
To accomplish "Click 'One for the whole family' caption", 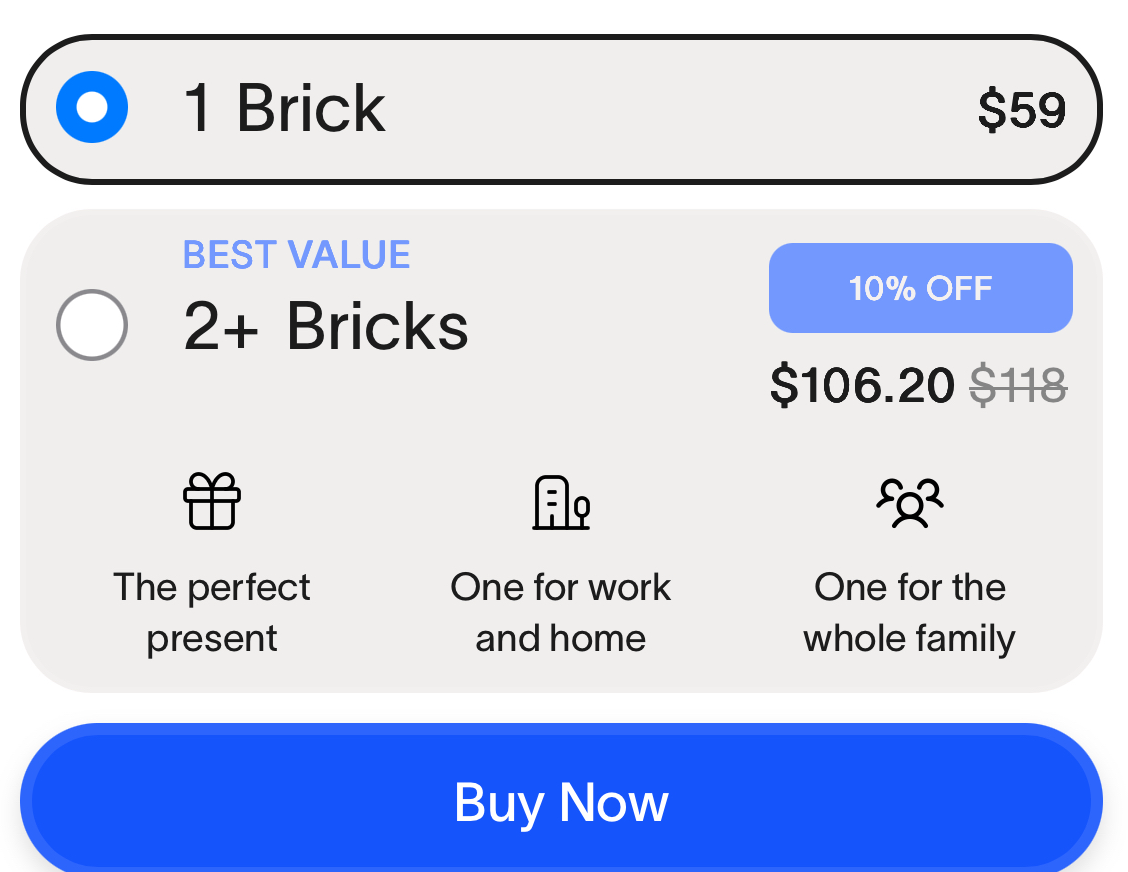I will point(909,612).
